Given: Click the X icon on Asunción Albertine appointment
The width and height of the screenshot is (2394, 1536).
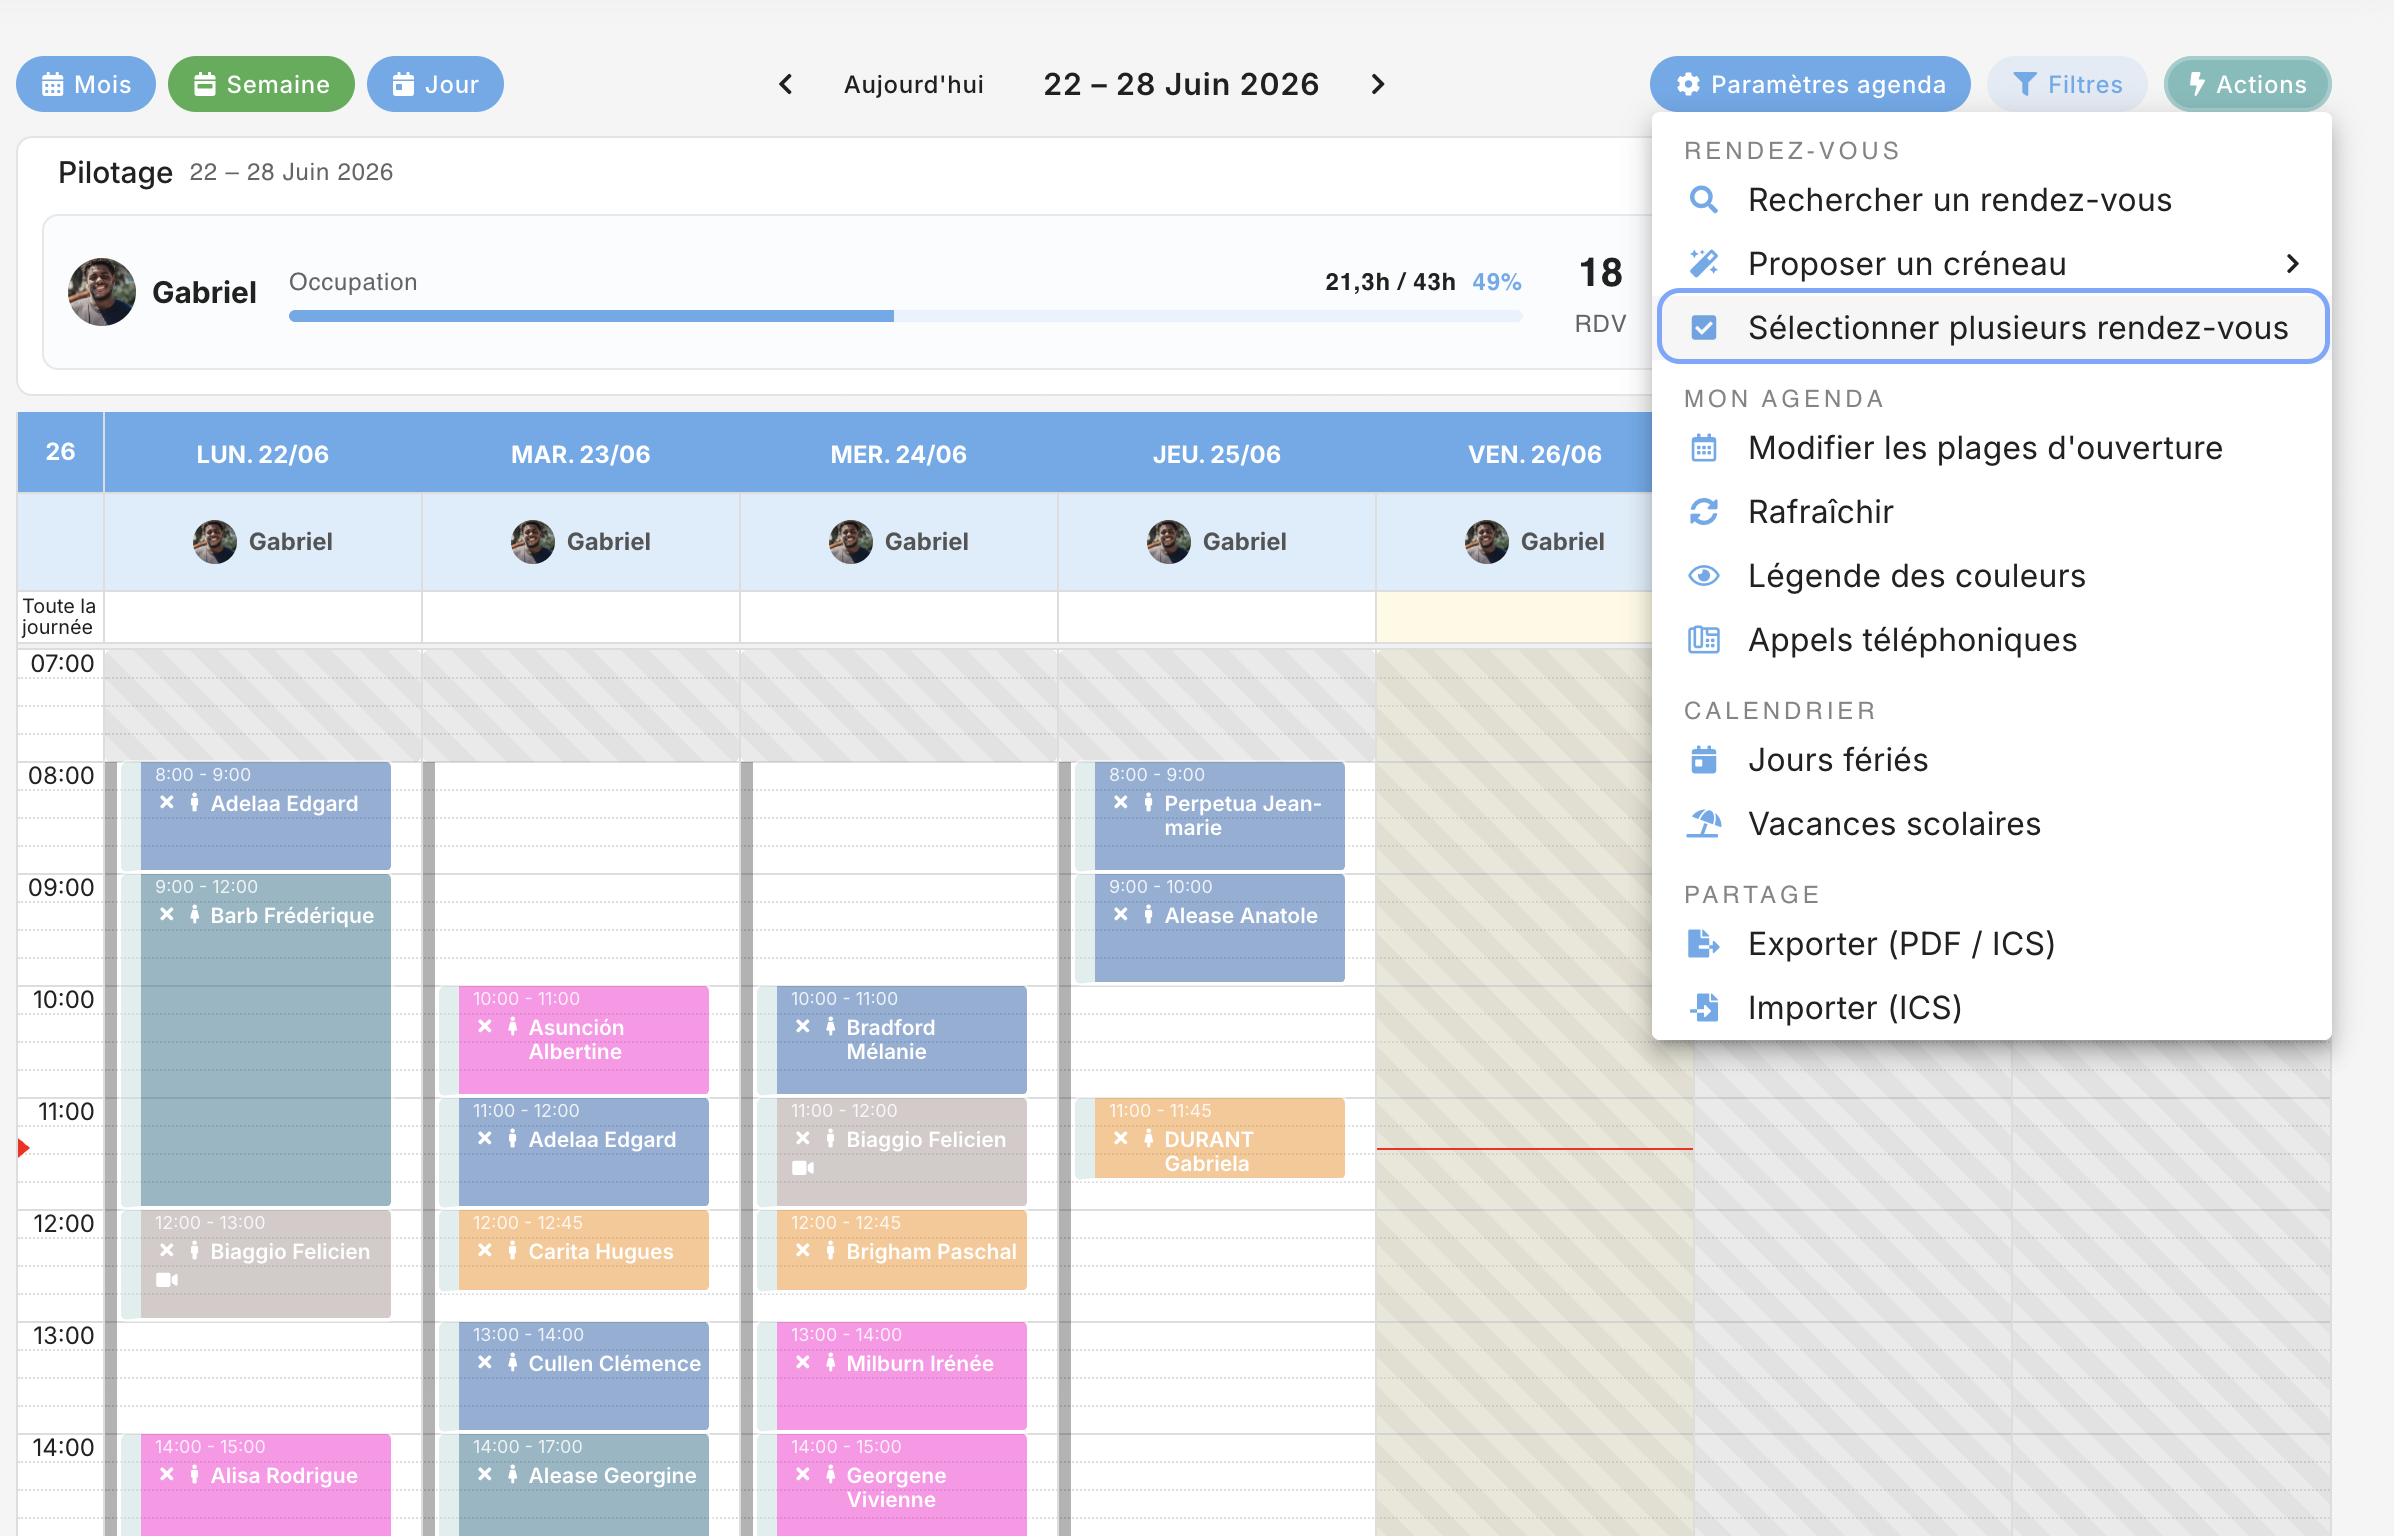Looking at the screenshot, I should 485,1027.
